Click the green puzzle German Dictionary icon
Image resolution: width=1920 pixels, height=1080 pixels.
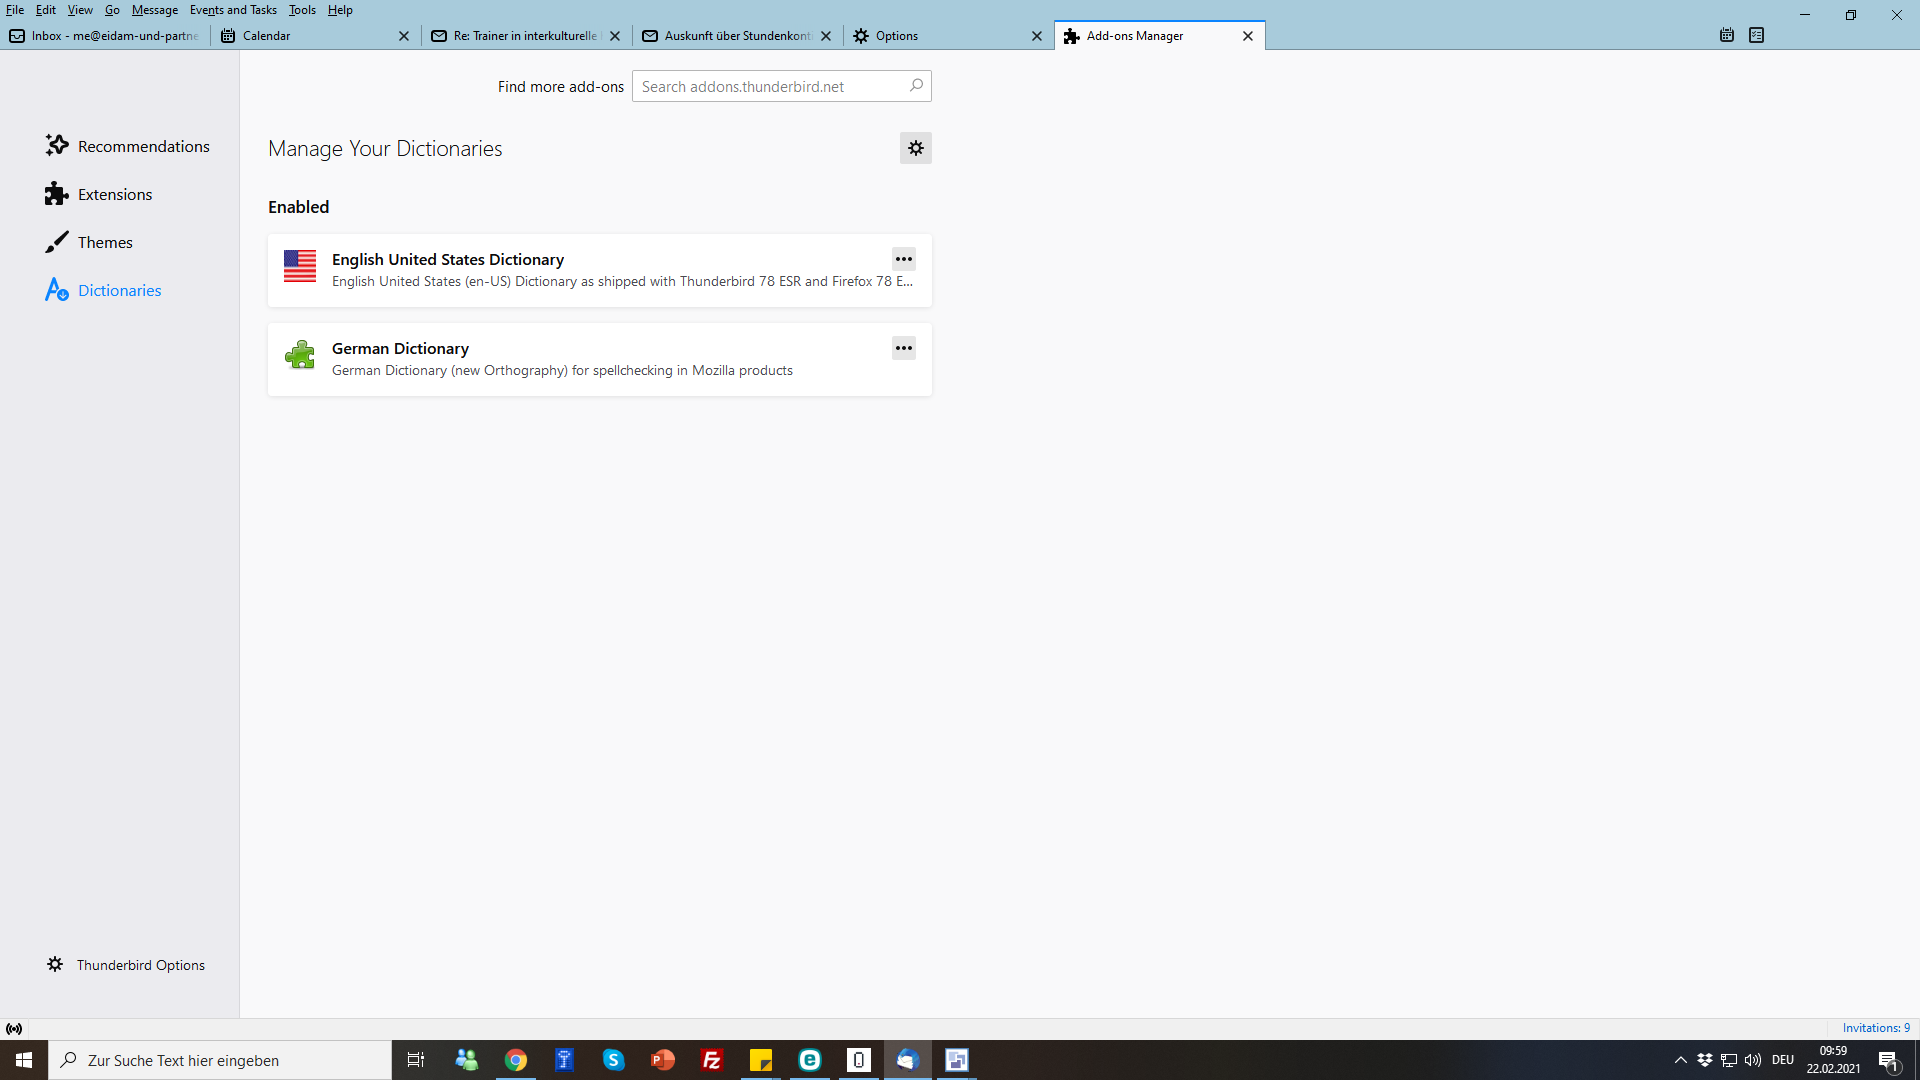[x=300, y=355]
